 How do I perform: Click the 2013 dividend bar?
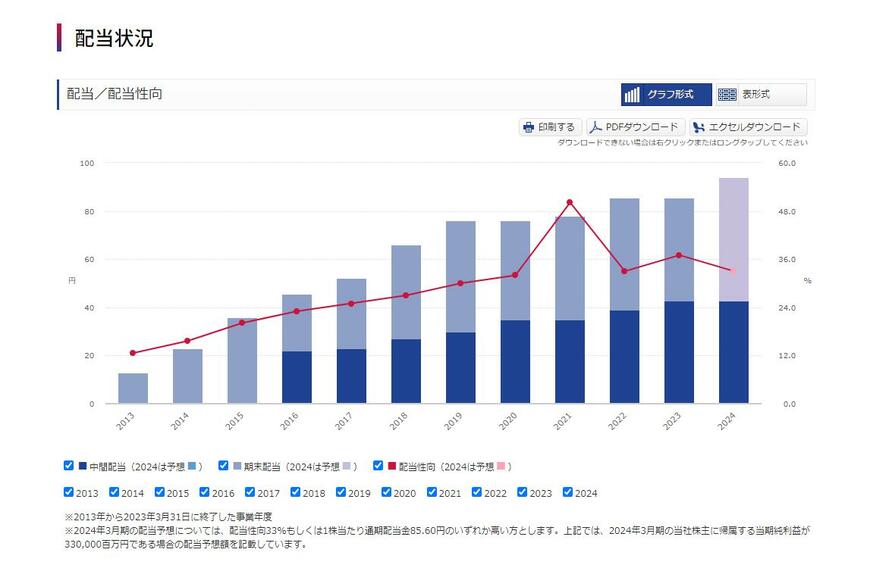coord(133,388)
